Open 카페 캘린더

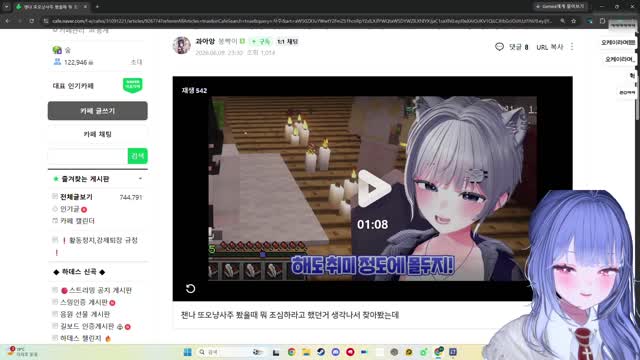[78, 221]
